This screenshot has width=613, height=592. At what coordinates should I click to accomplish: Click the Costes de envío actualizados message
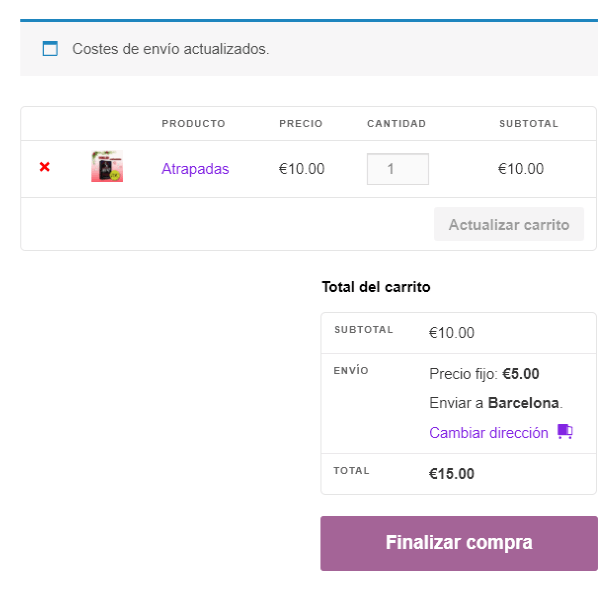[171, 49]
